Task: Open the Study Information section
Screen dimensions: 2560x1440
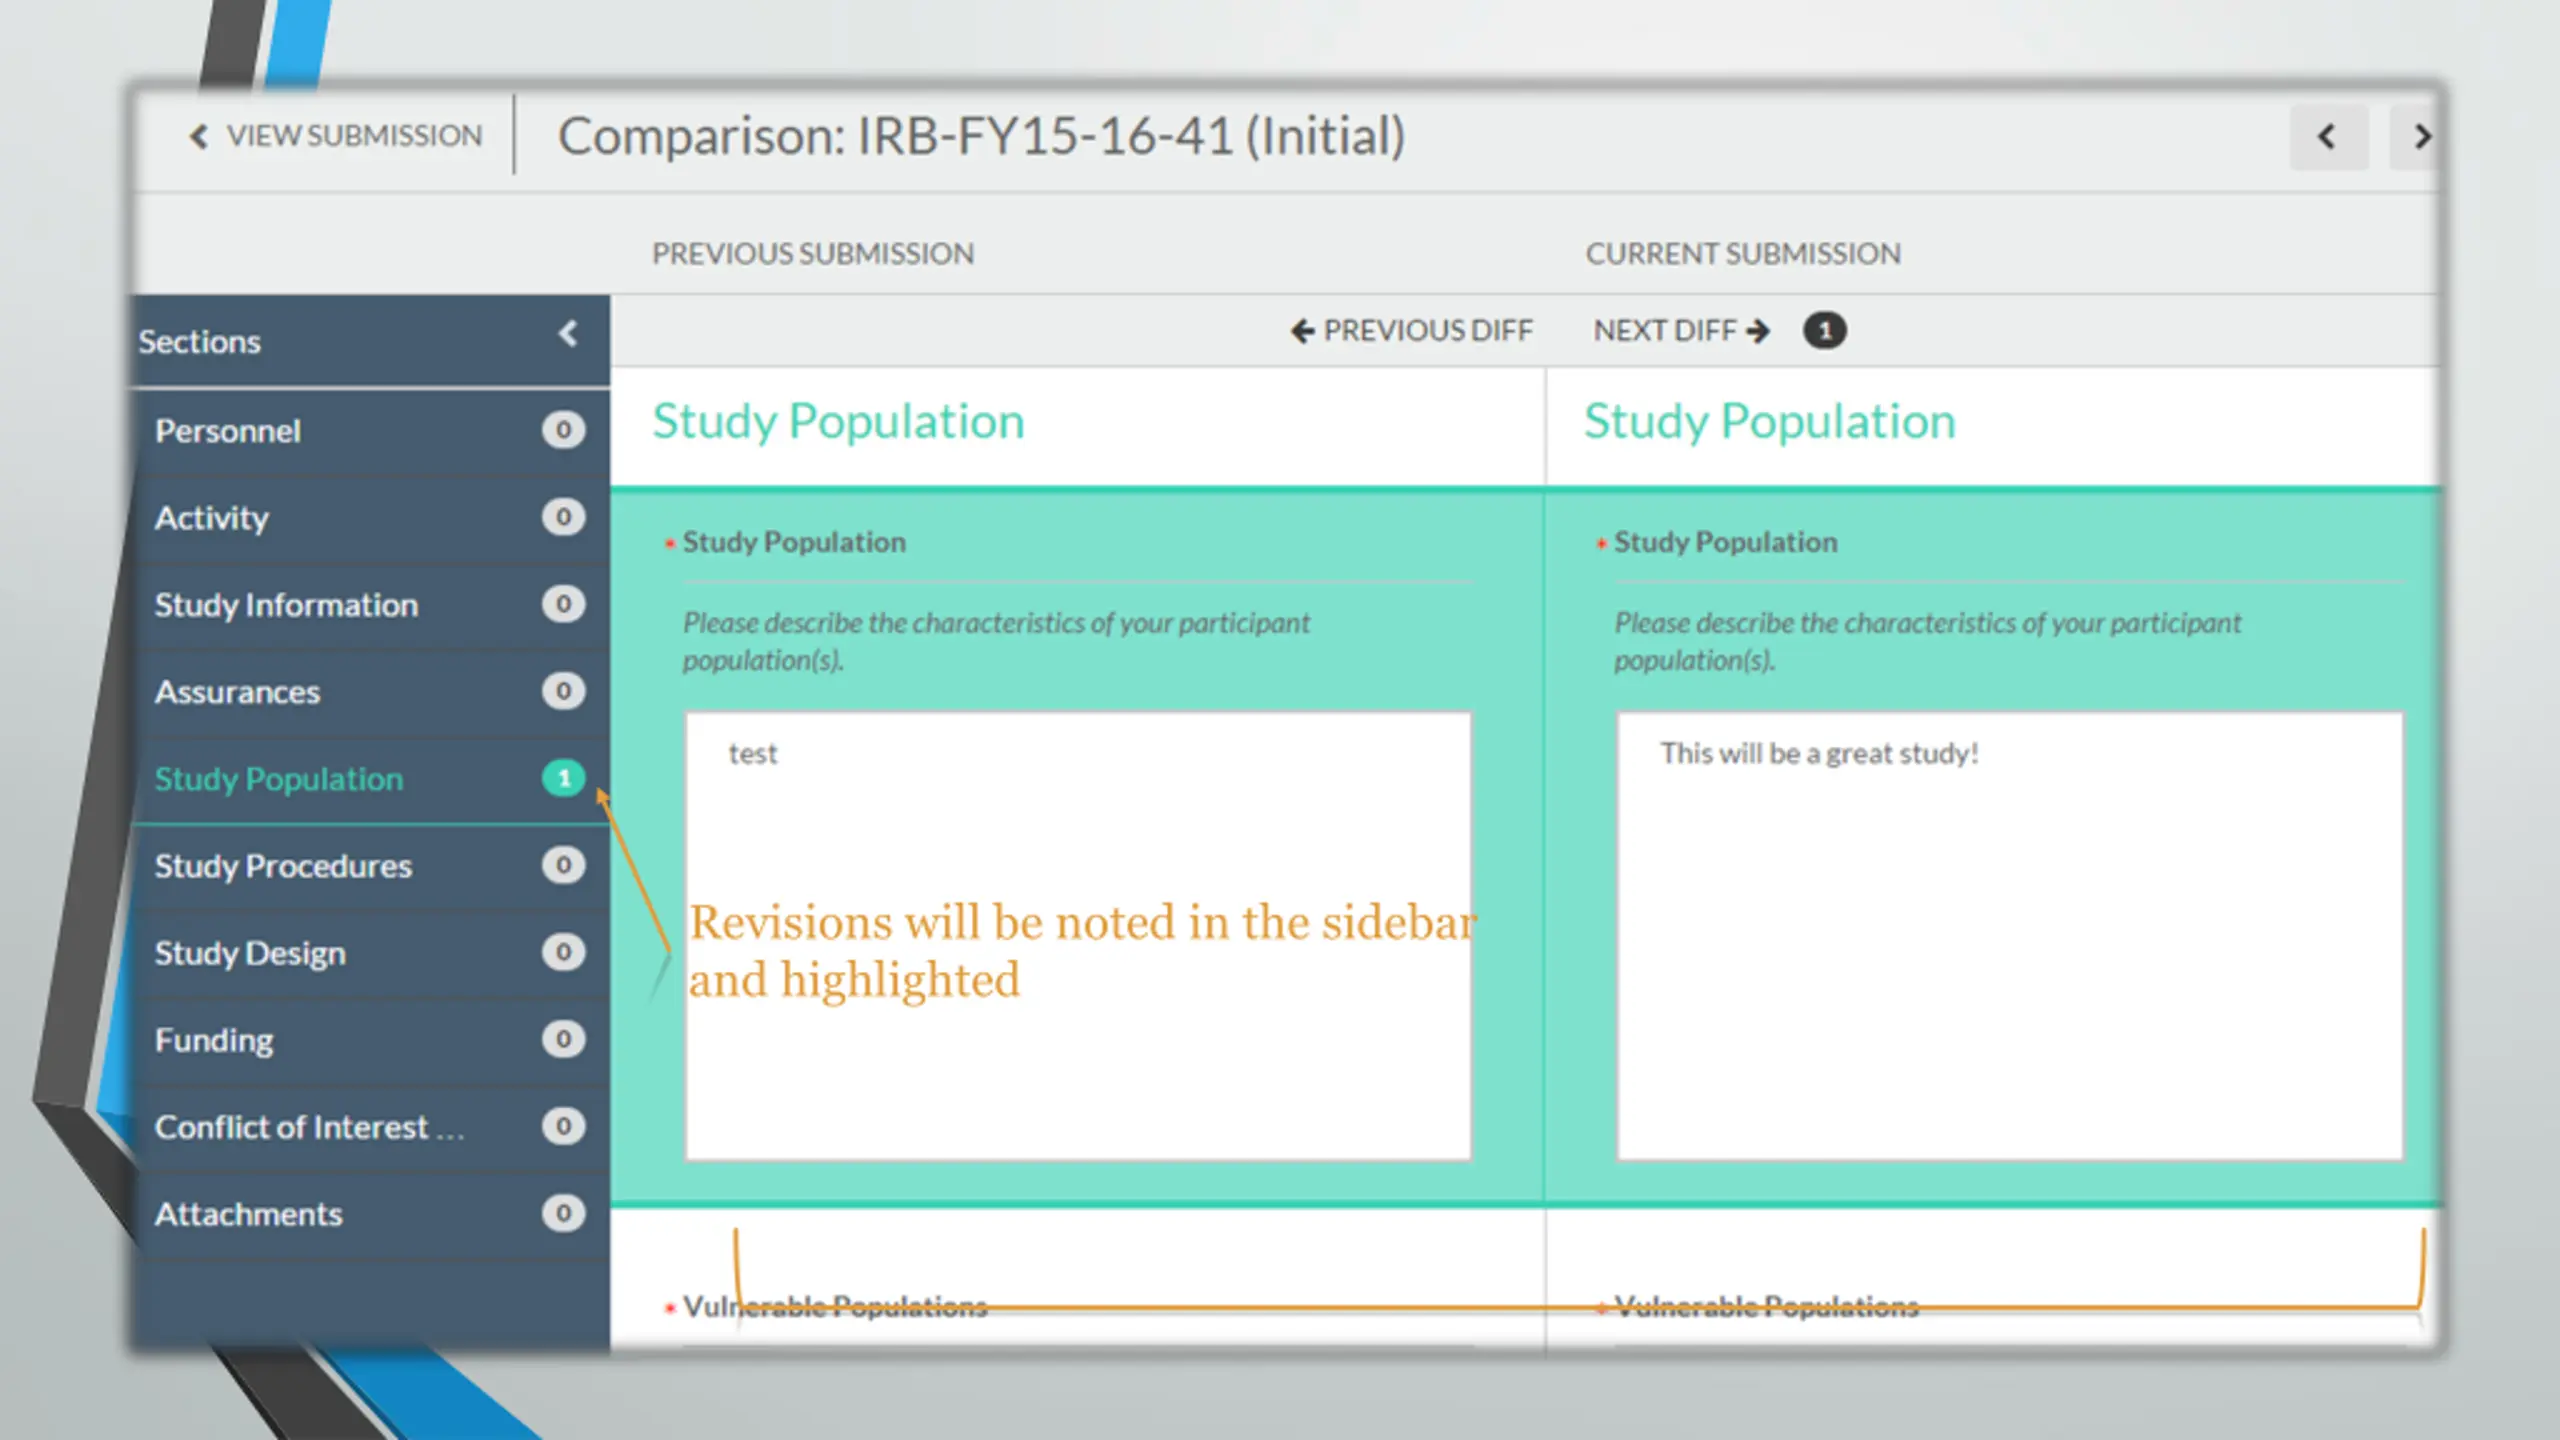Action: tap(370, 605)
